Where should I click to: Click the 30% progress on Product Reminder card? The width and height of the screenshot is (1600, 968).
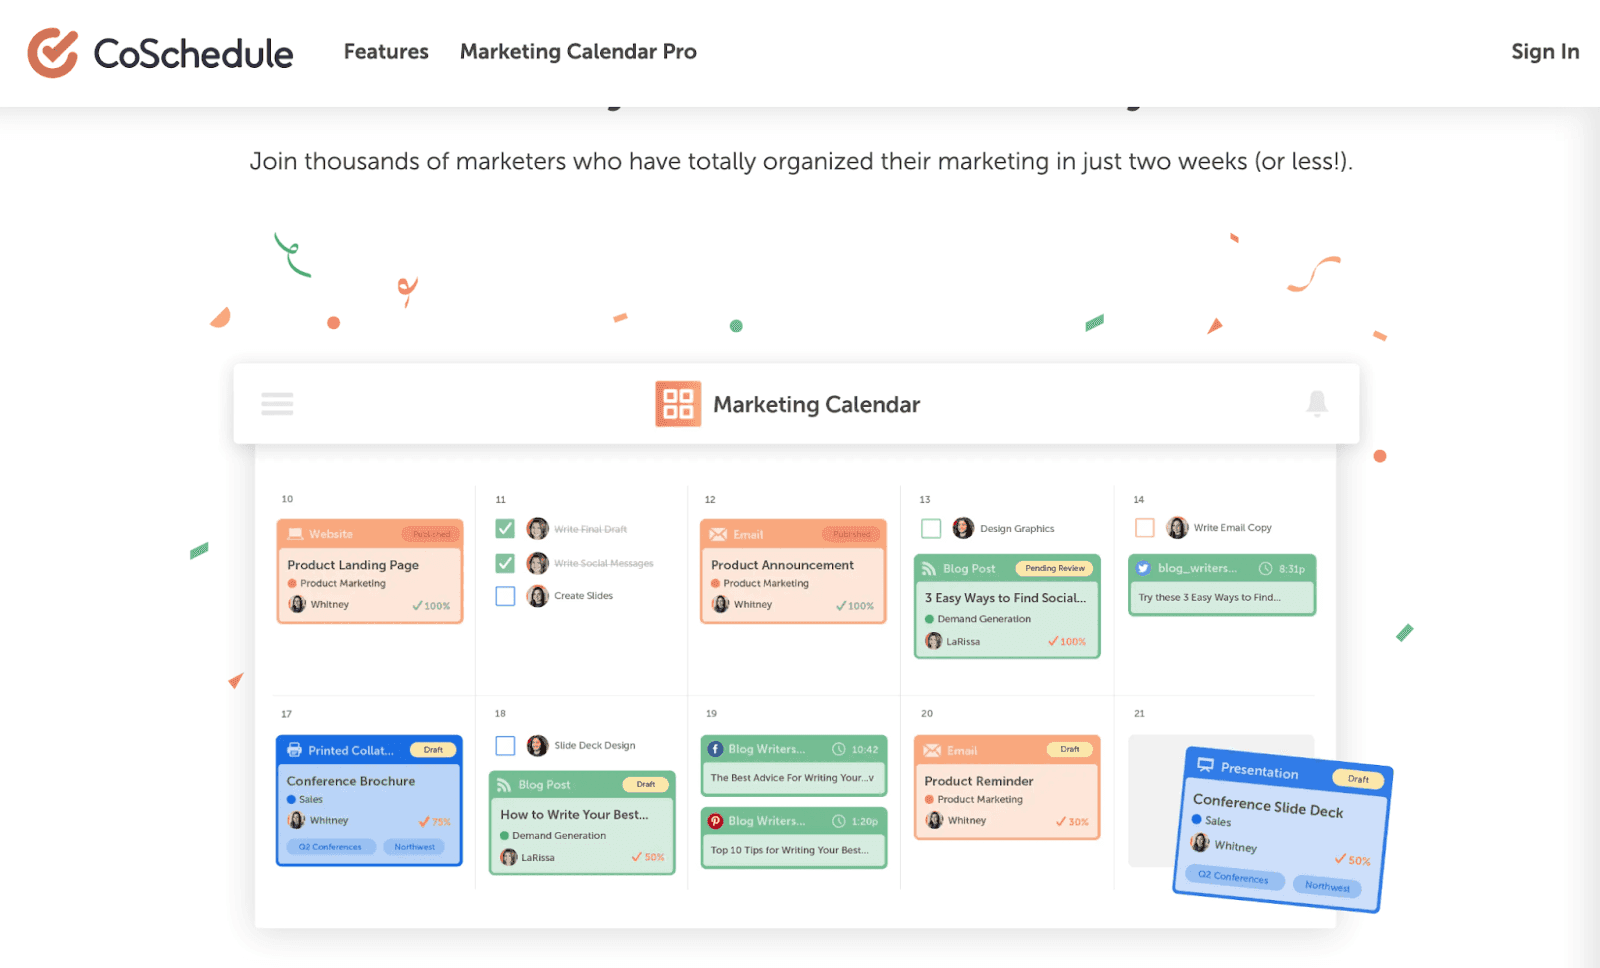1072,822
